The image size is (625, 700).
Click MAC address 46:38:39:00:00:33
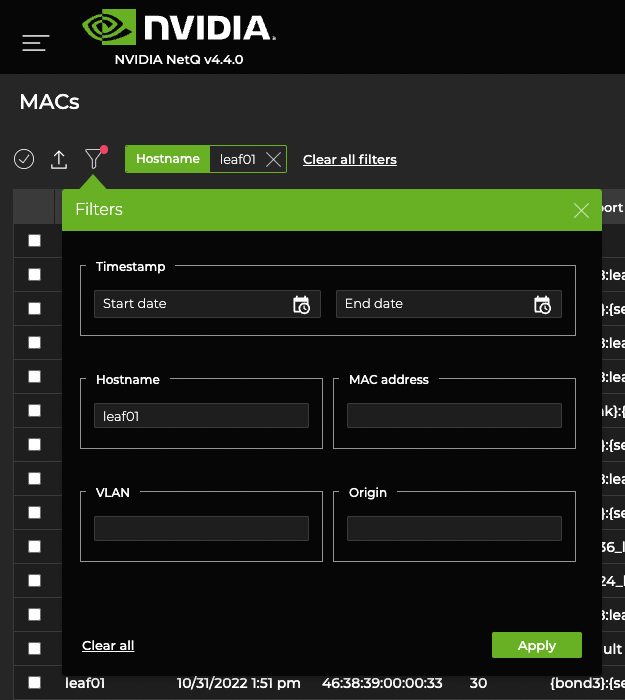(382, 683)
